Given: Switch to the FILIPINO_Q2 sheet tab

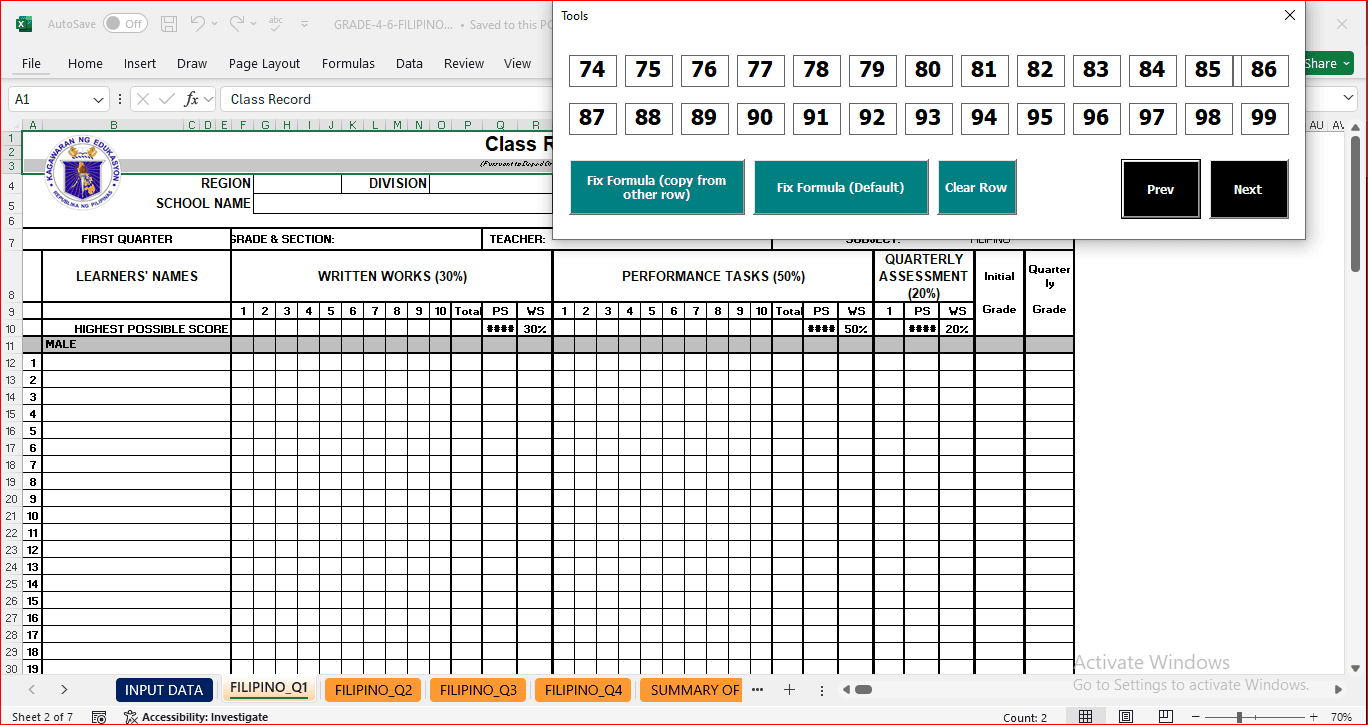Looking at the screenshot, I should pos(373,690).
